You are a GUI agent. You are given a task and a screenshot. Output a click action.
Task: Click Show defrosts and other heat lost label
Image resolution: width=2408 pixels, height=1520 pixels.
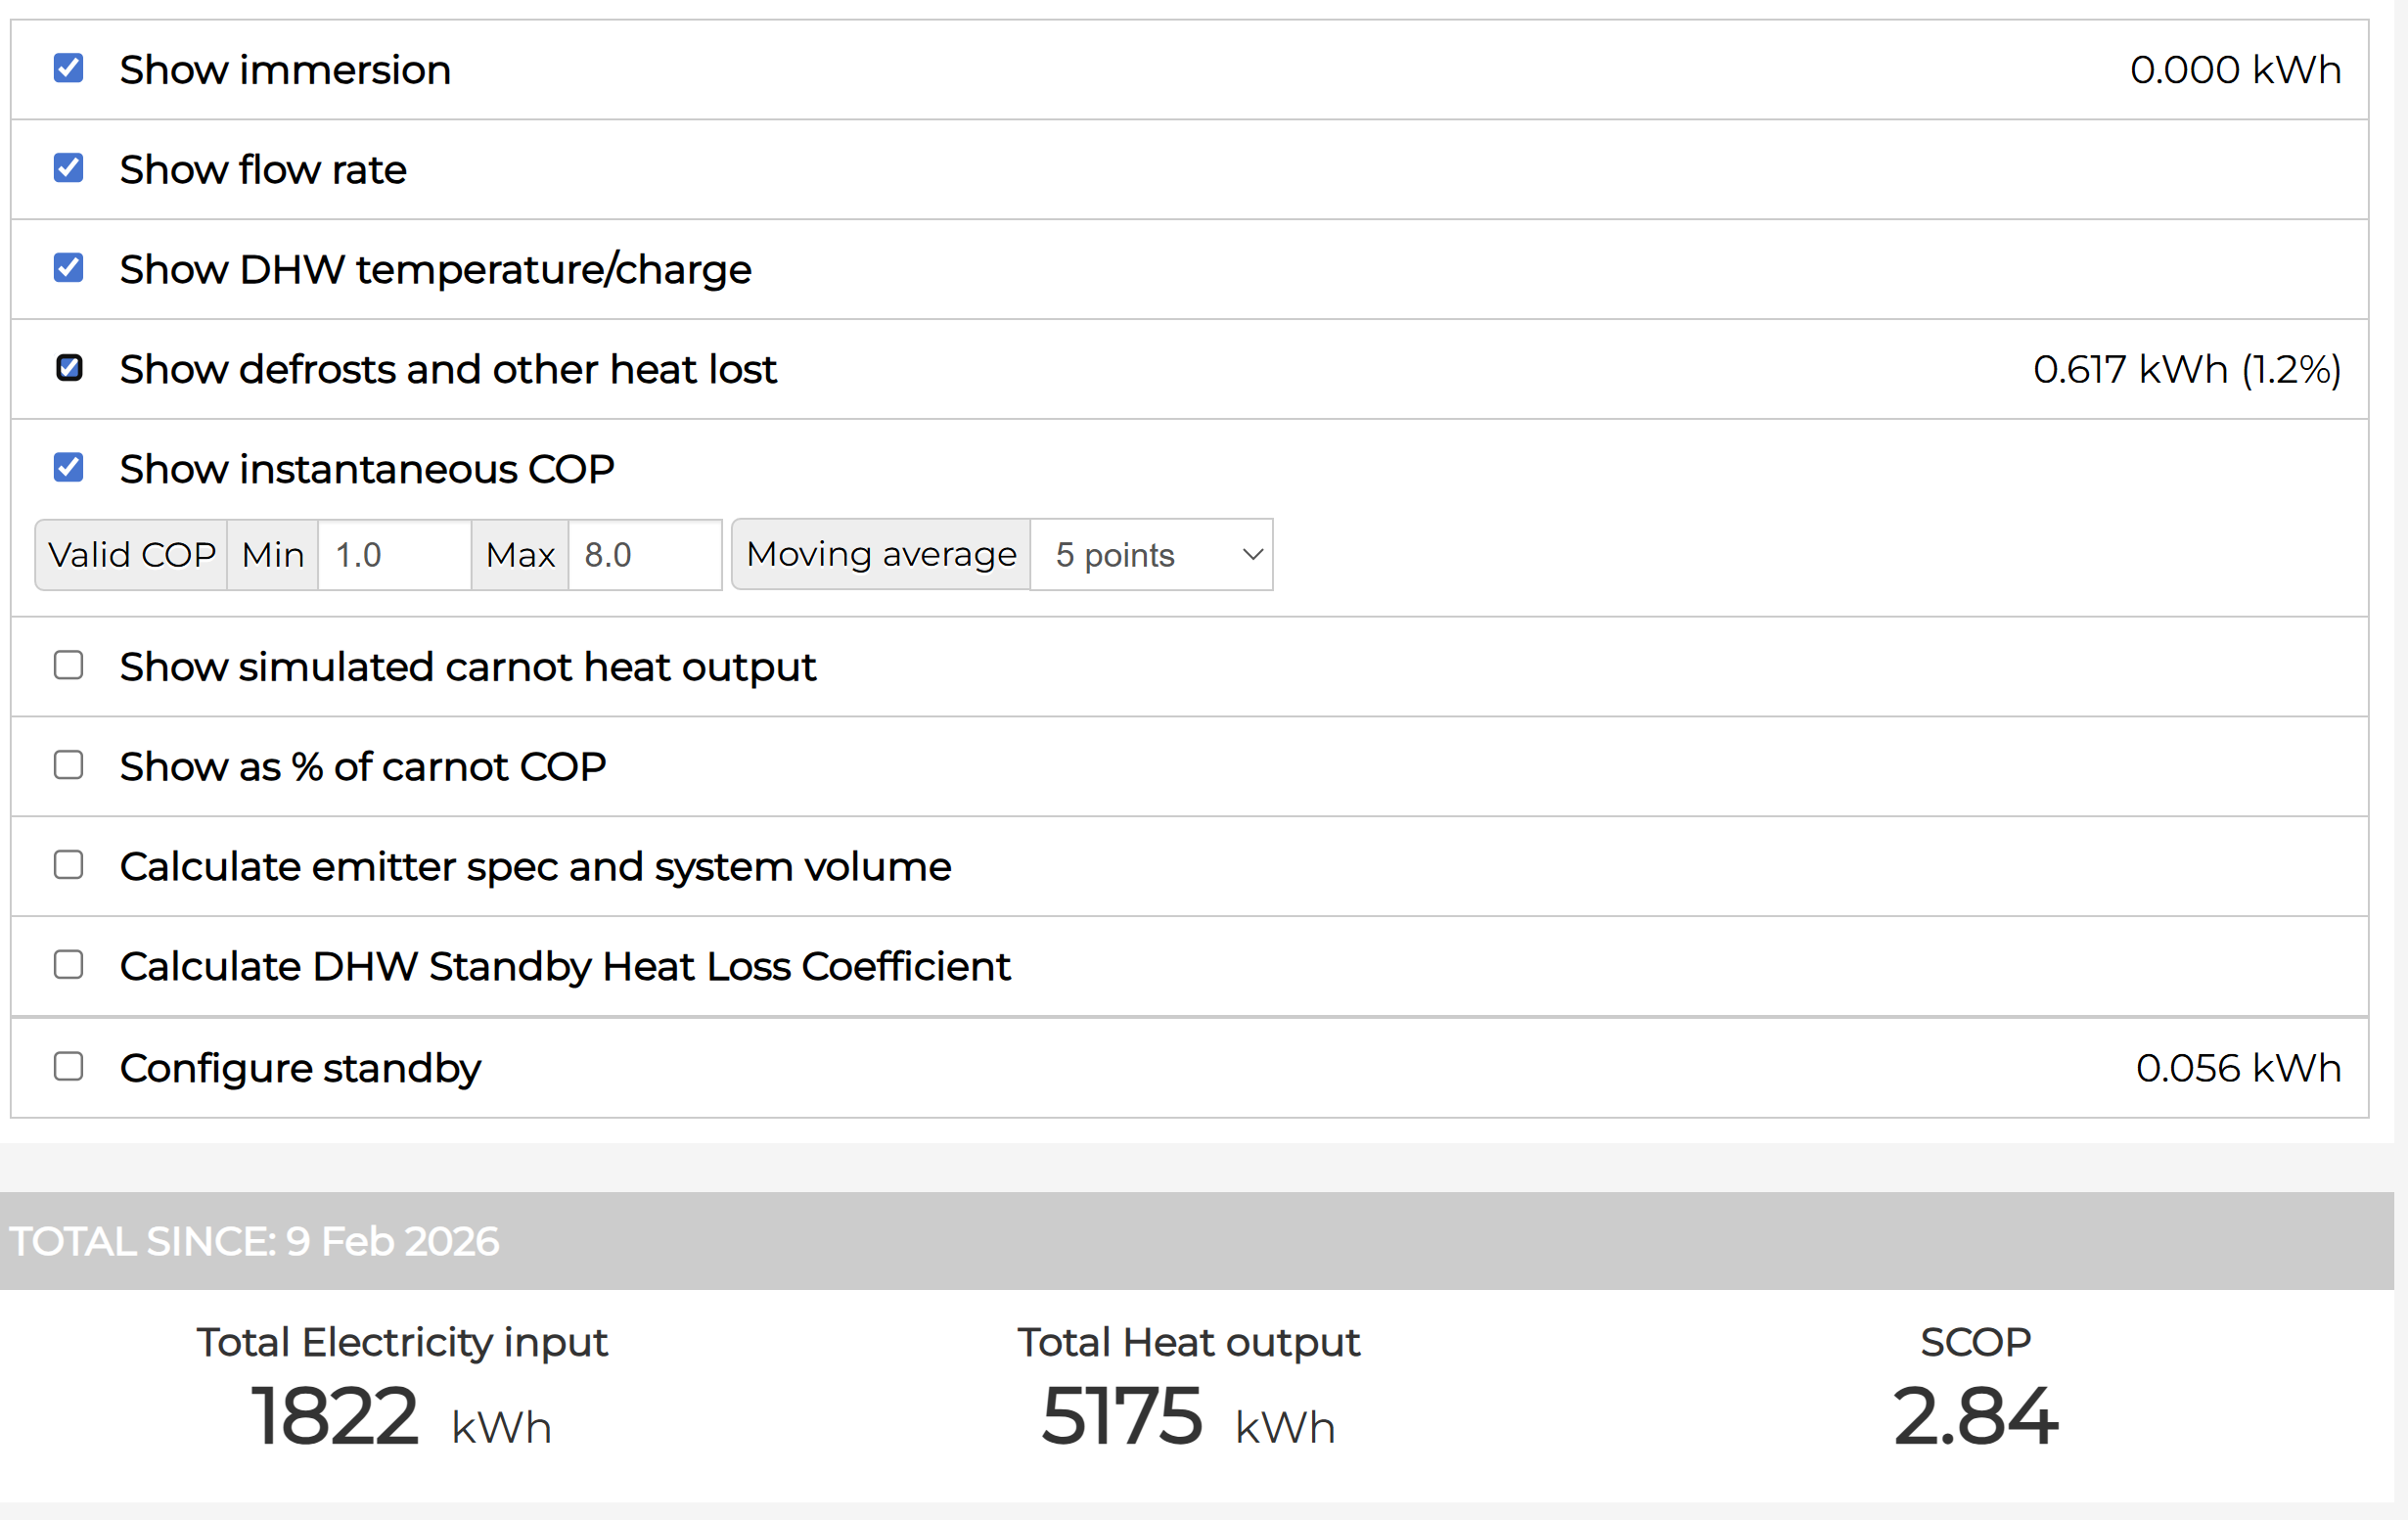(448, 370)
